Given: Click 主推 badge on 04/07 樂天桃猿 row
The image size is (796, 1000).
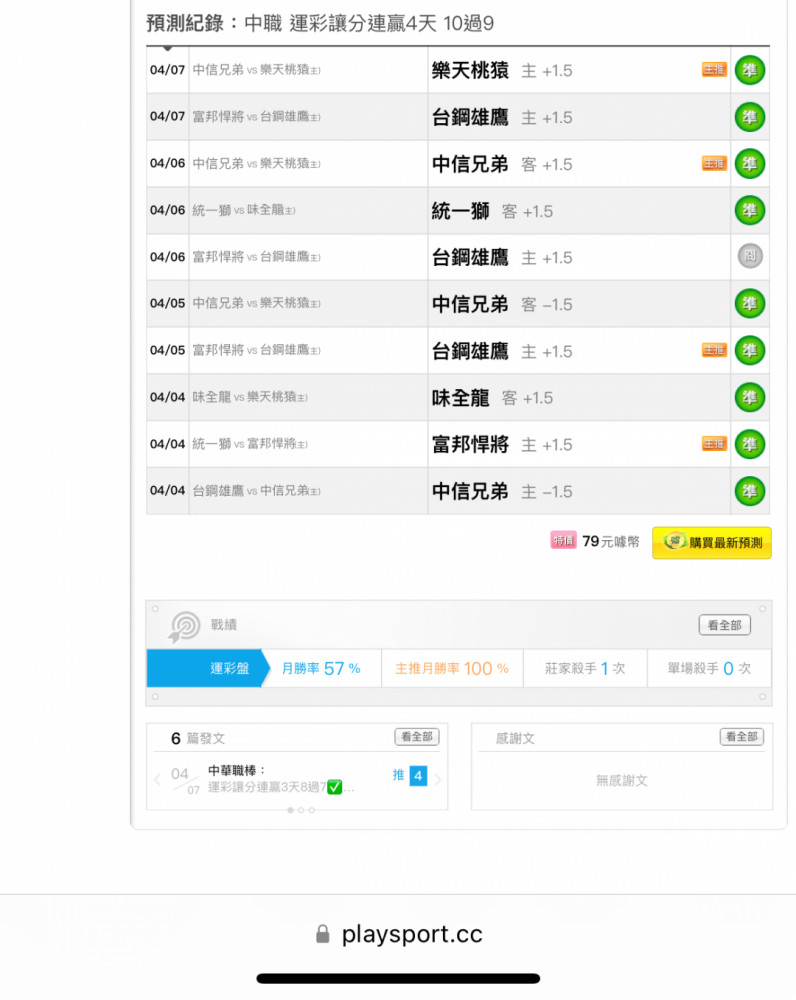Looking at the screenshot, I should [x=714, y=70].
